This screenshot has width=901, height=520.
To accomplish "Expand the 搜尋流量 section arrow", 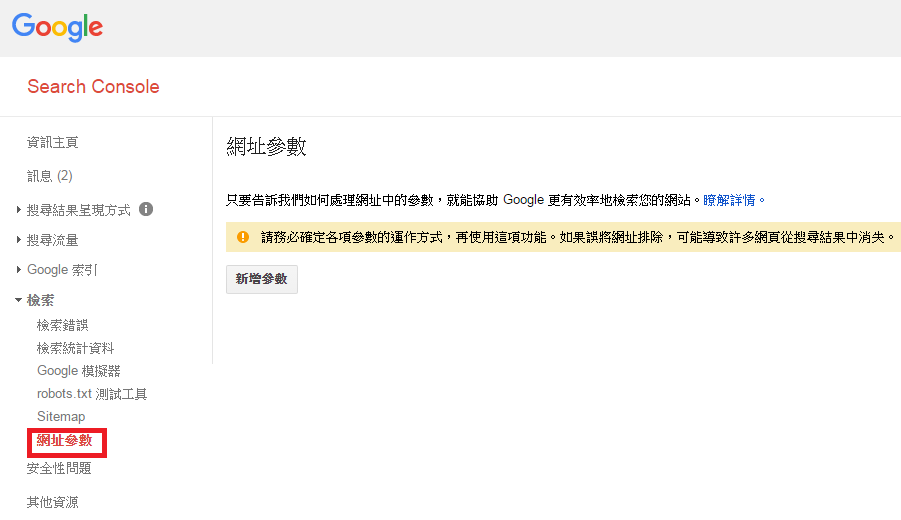I will [x=18, y=240].
